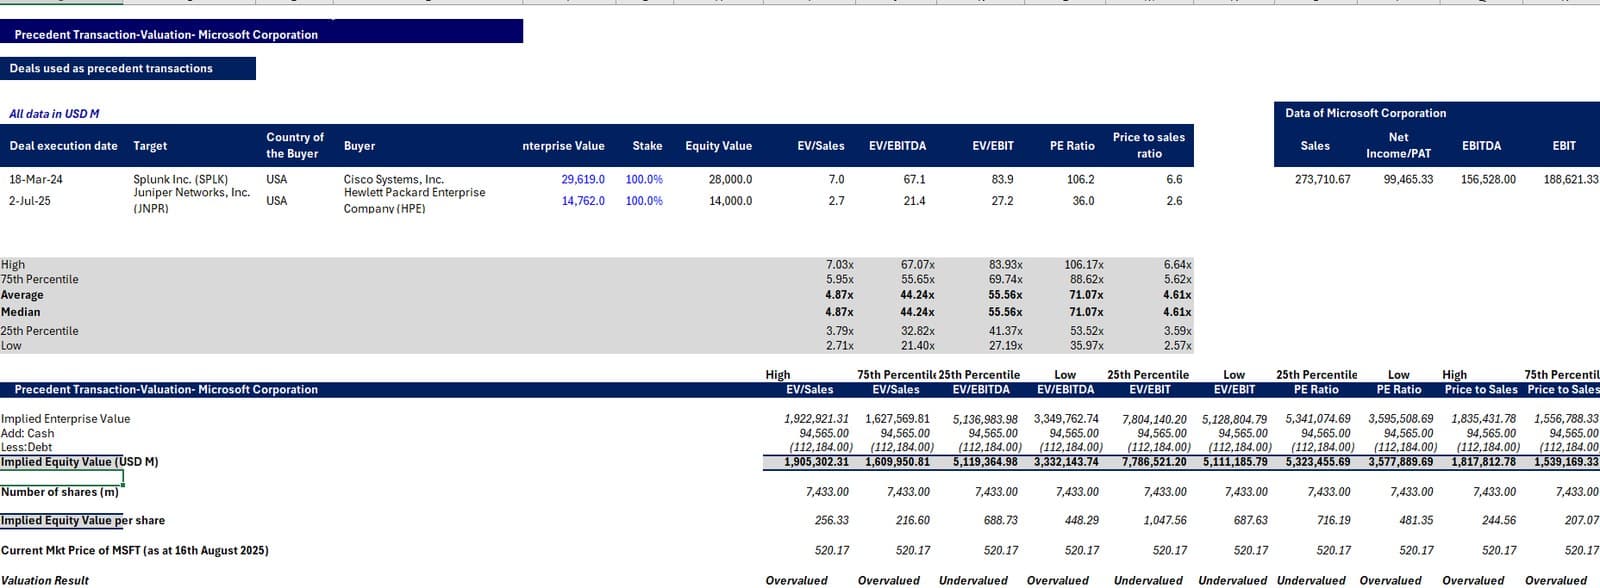Viewport: 1600px width, 588px height.
Task: Select implied equity value '3,332,143.74'
Action: [x=1065, y=462]
